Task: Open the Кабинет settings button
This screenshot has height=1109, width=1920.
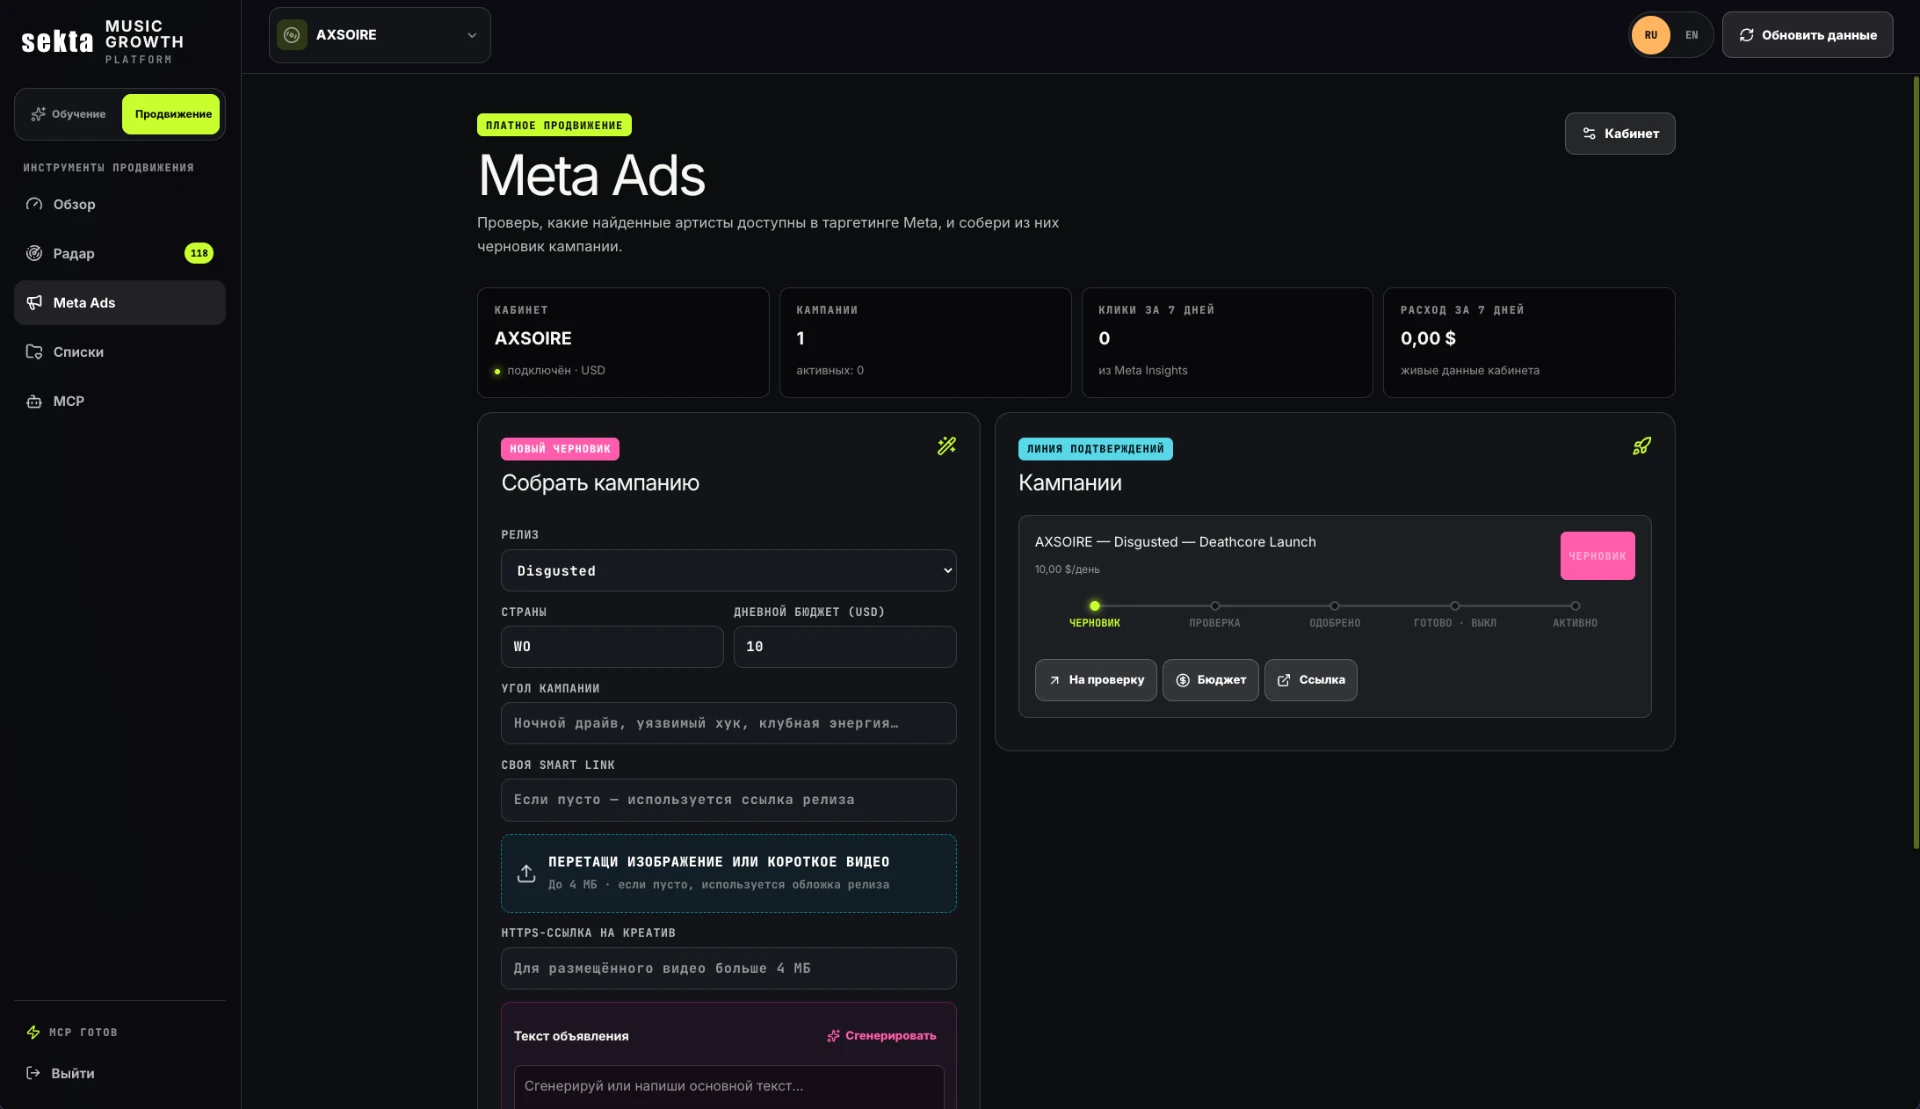Action: [1620, 133]
